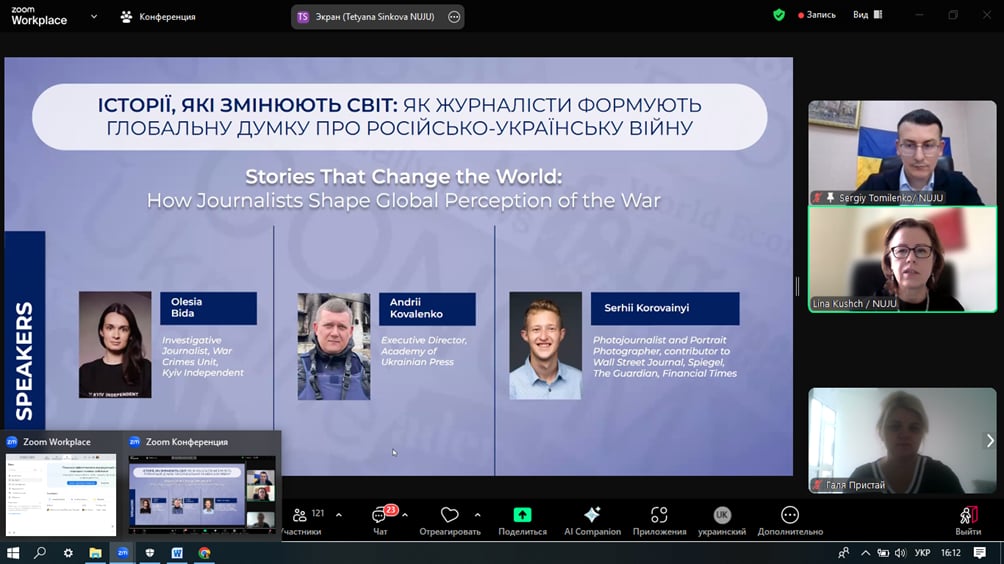
Task: Expand the arrow next to React
Action: (478, 515)
